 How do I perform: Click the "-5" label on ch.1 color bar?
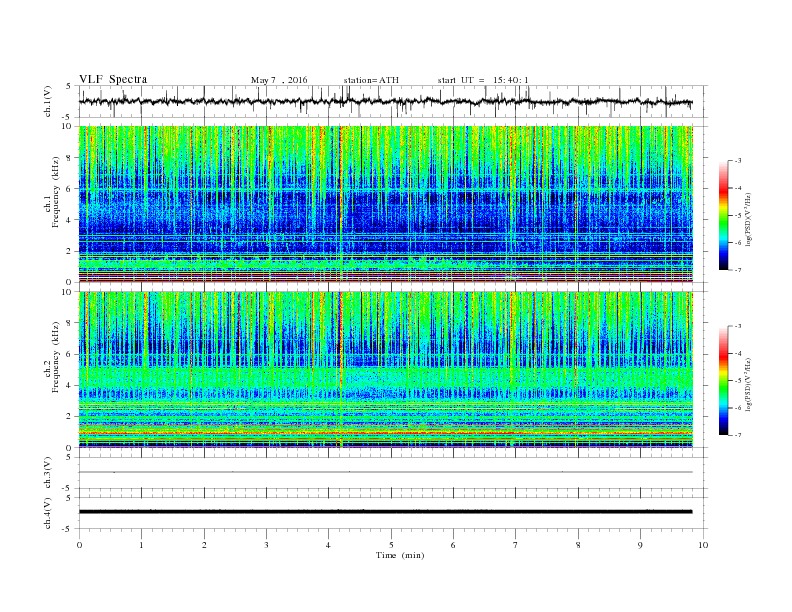point(738,216)
